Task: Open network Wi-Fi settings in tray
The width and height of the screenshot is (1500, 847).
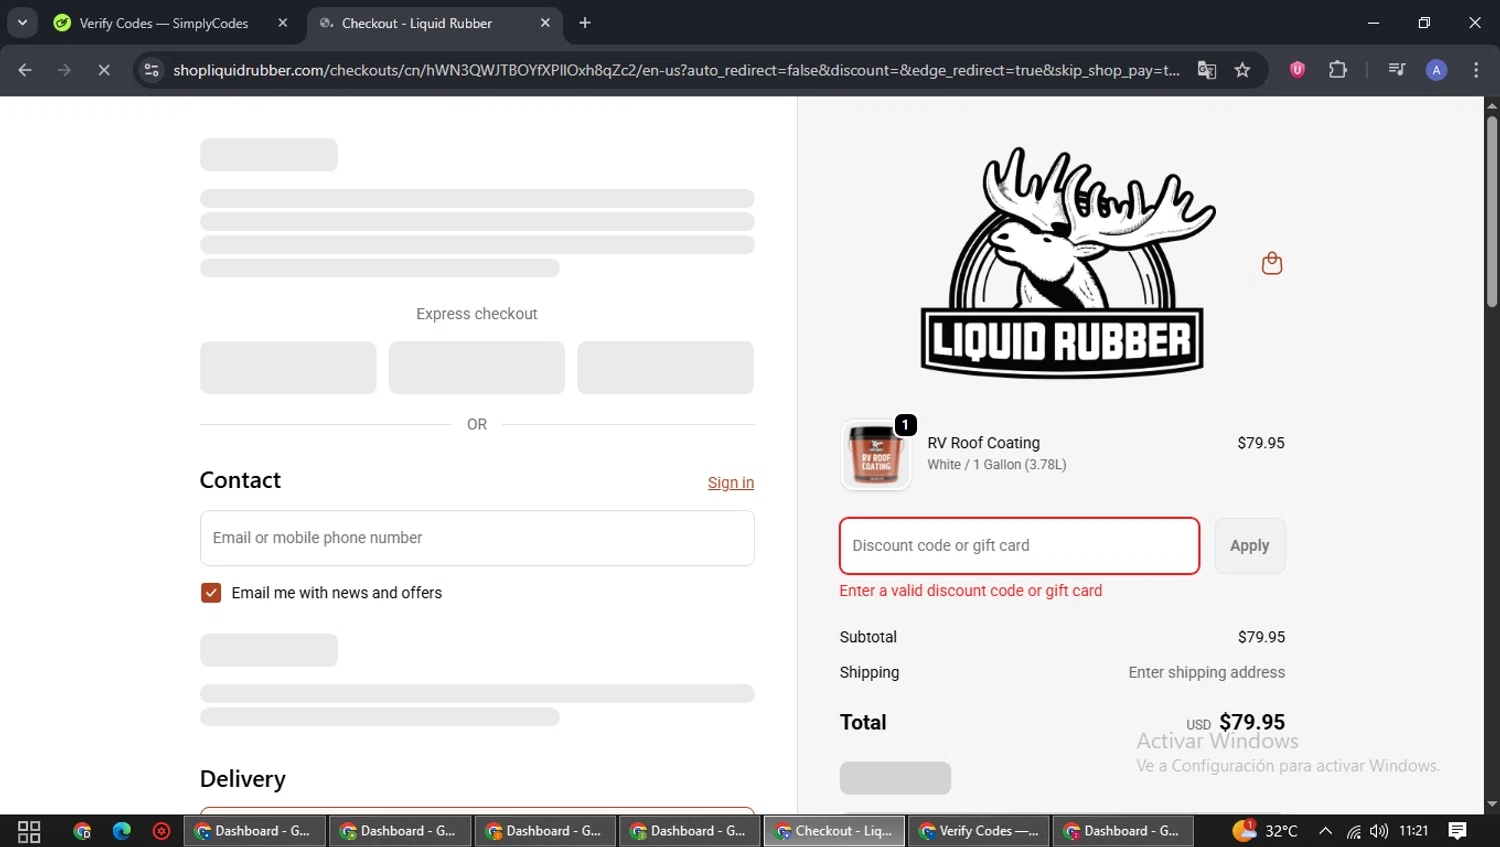Action: point(1353,831)
